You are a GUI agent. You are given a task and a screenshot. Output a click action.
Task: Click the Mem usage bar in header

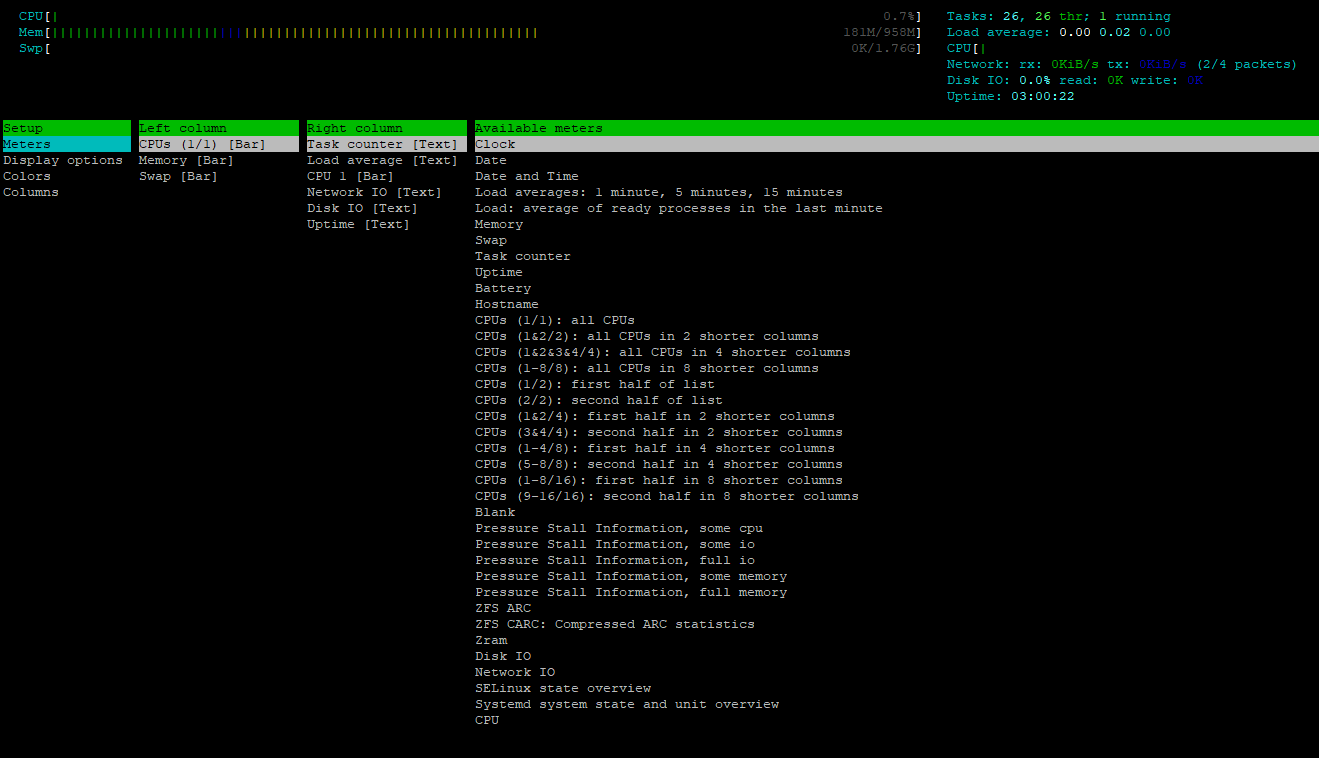(470, 32)
